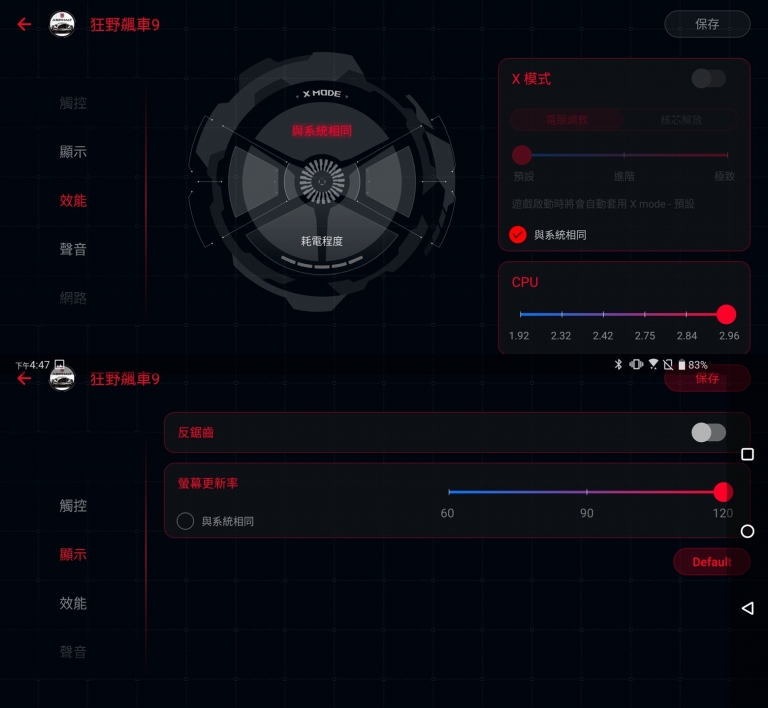Set CPU slider to 2.42
Screen dimensions: 768x708
tap(603, 314)
